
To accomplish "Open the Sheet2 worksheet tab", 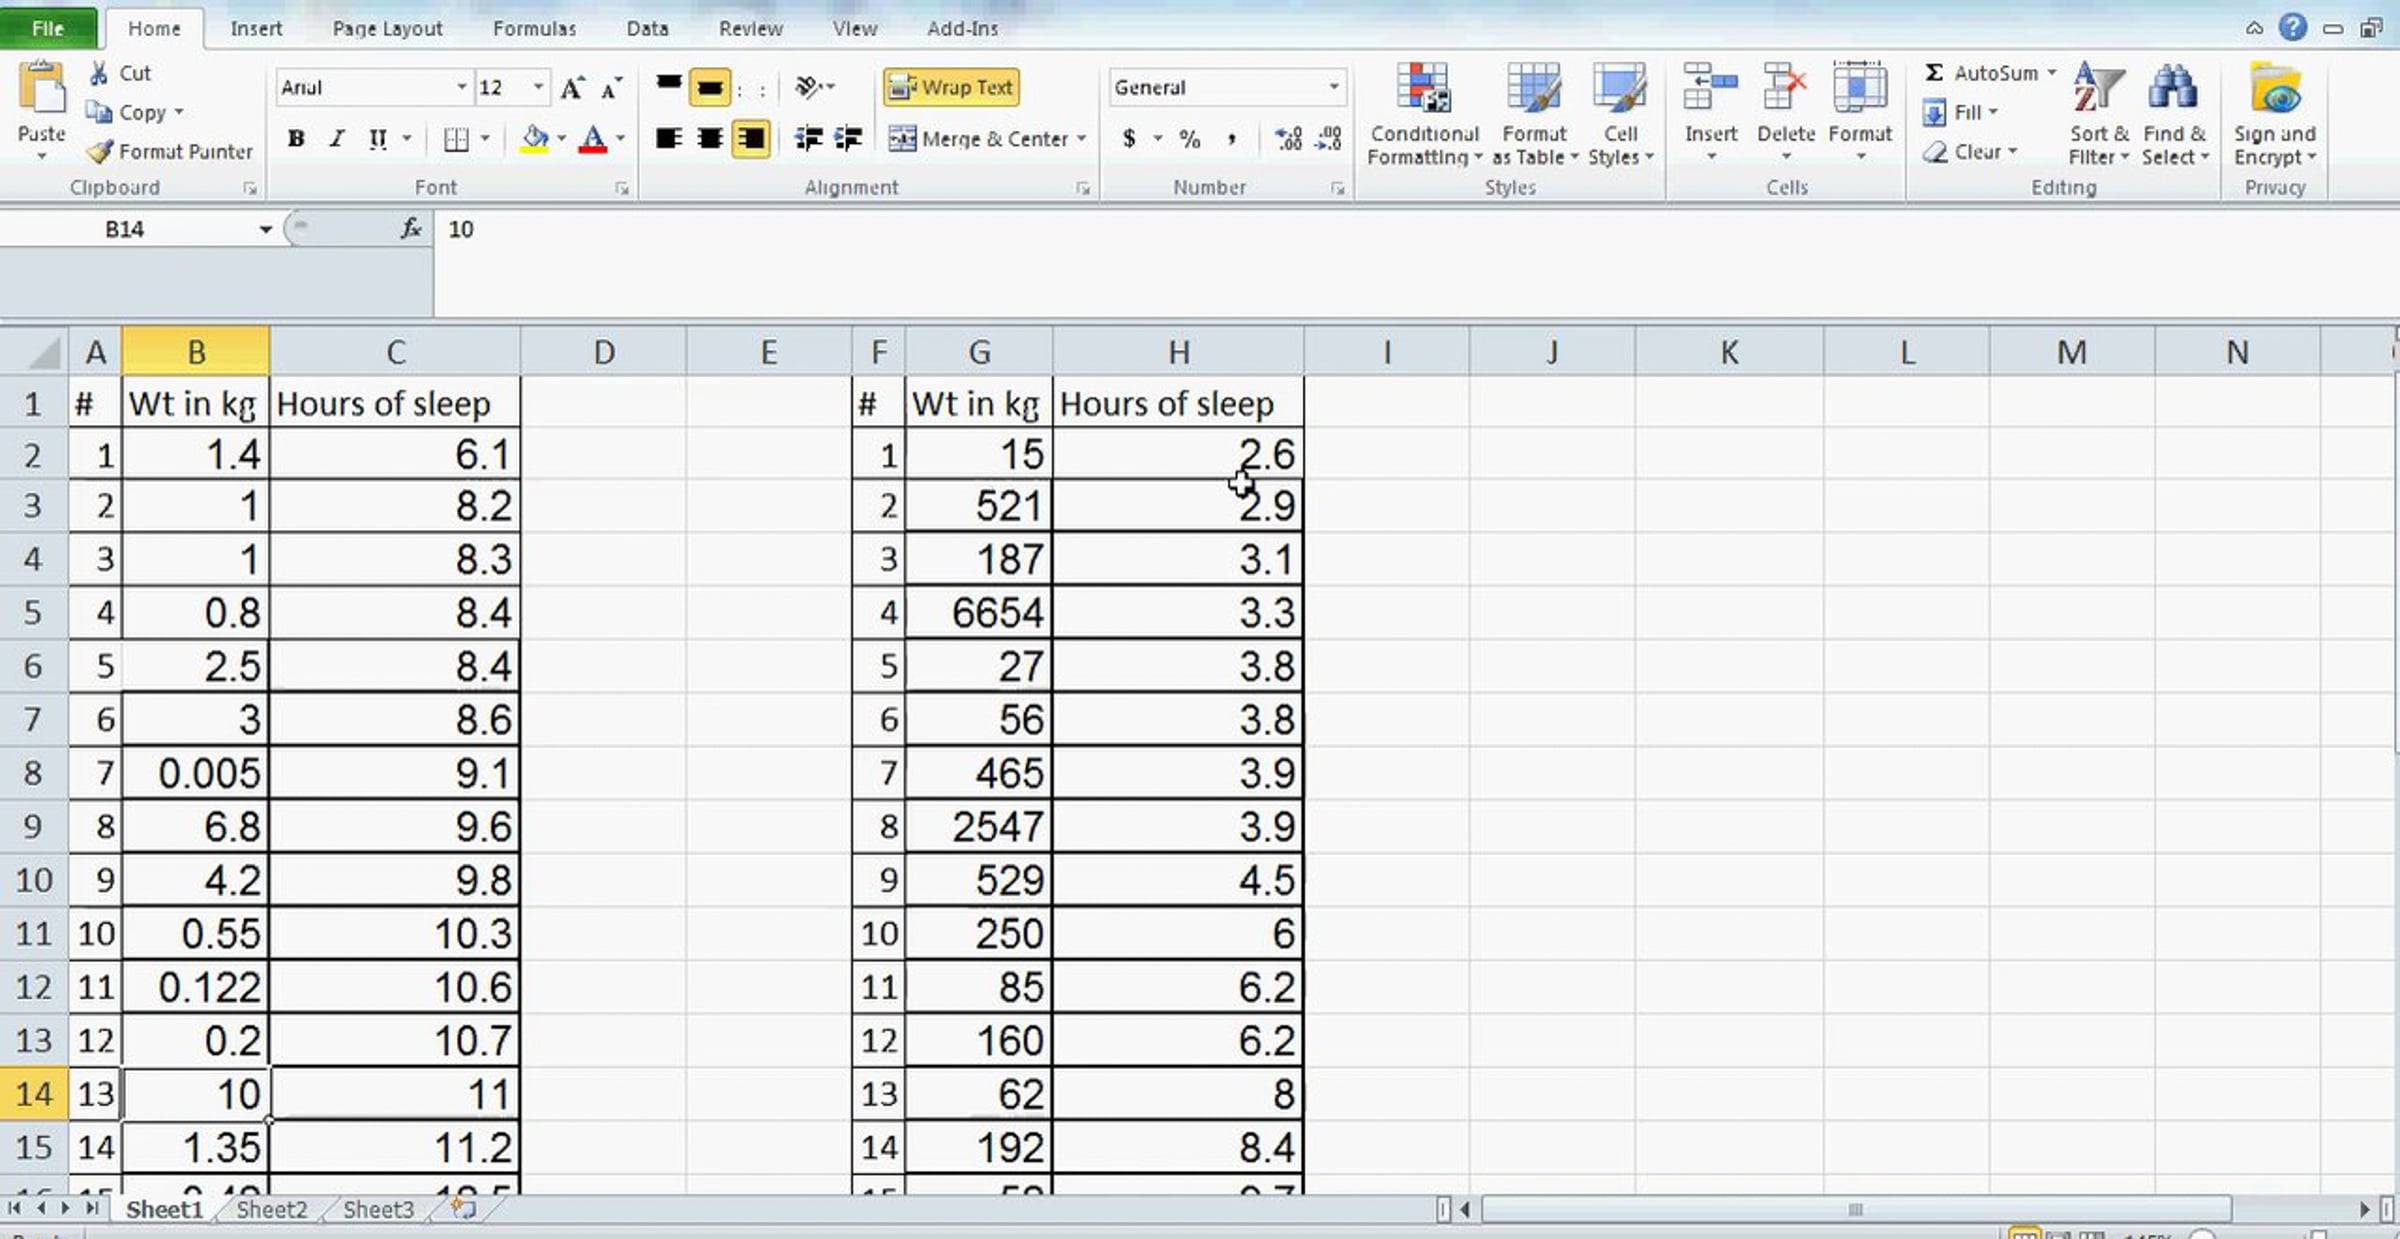I will click(271, 1209).
